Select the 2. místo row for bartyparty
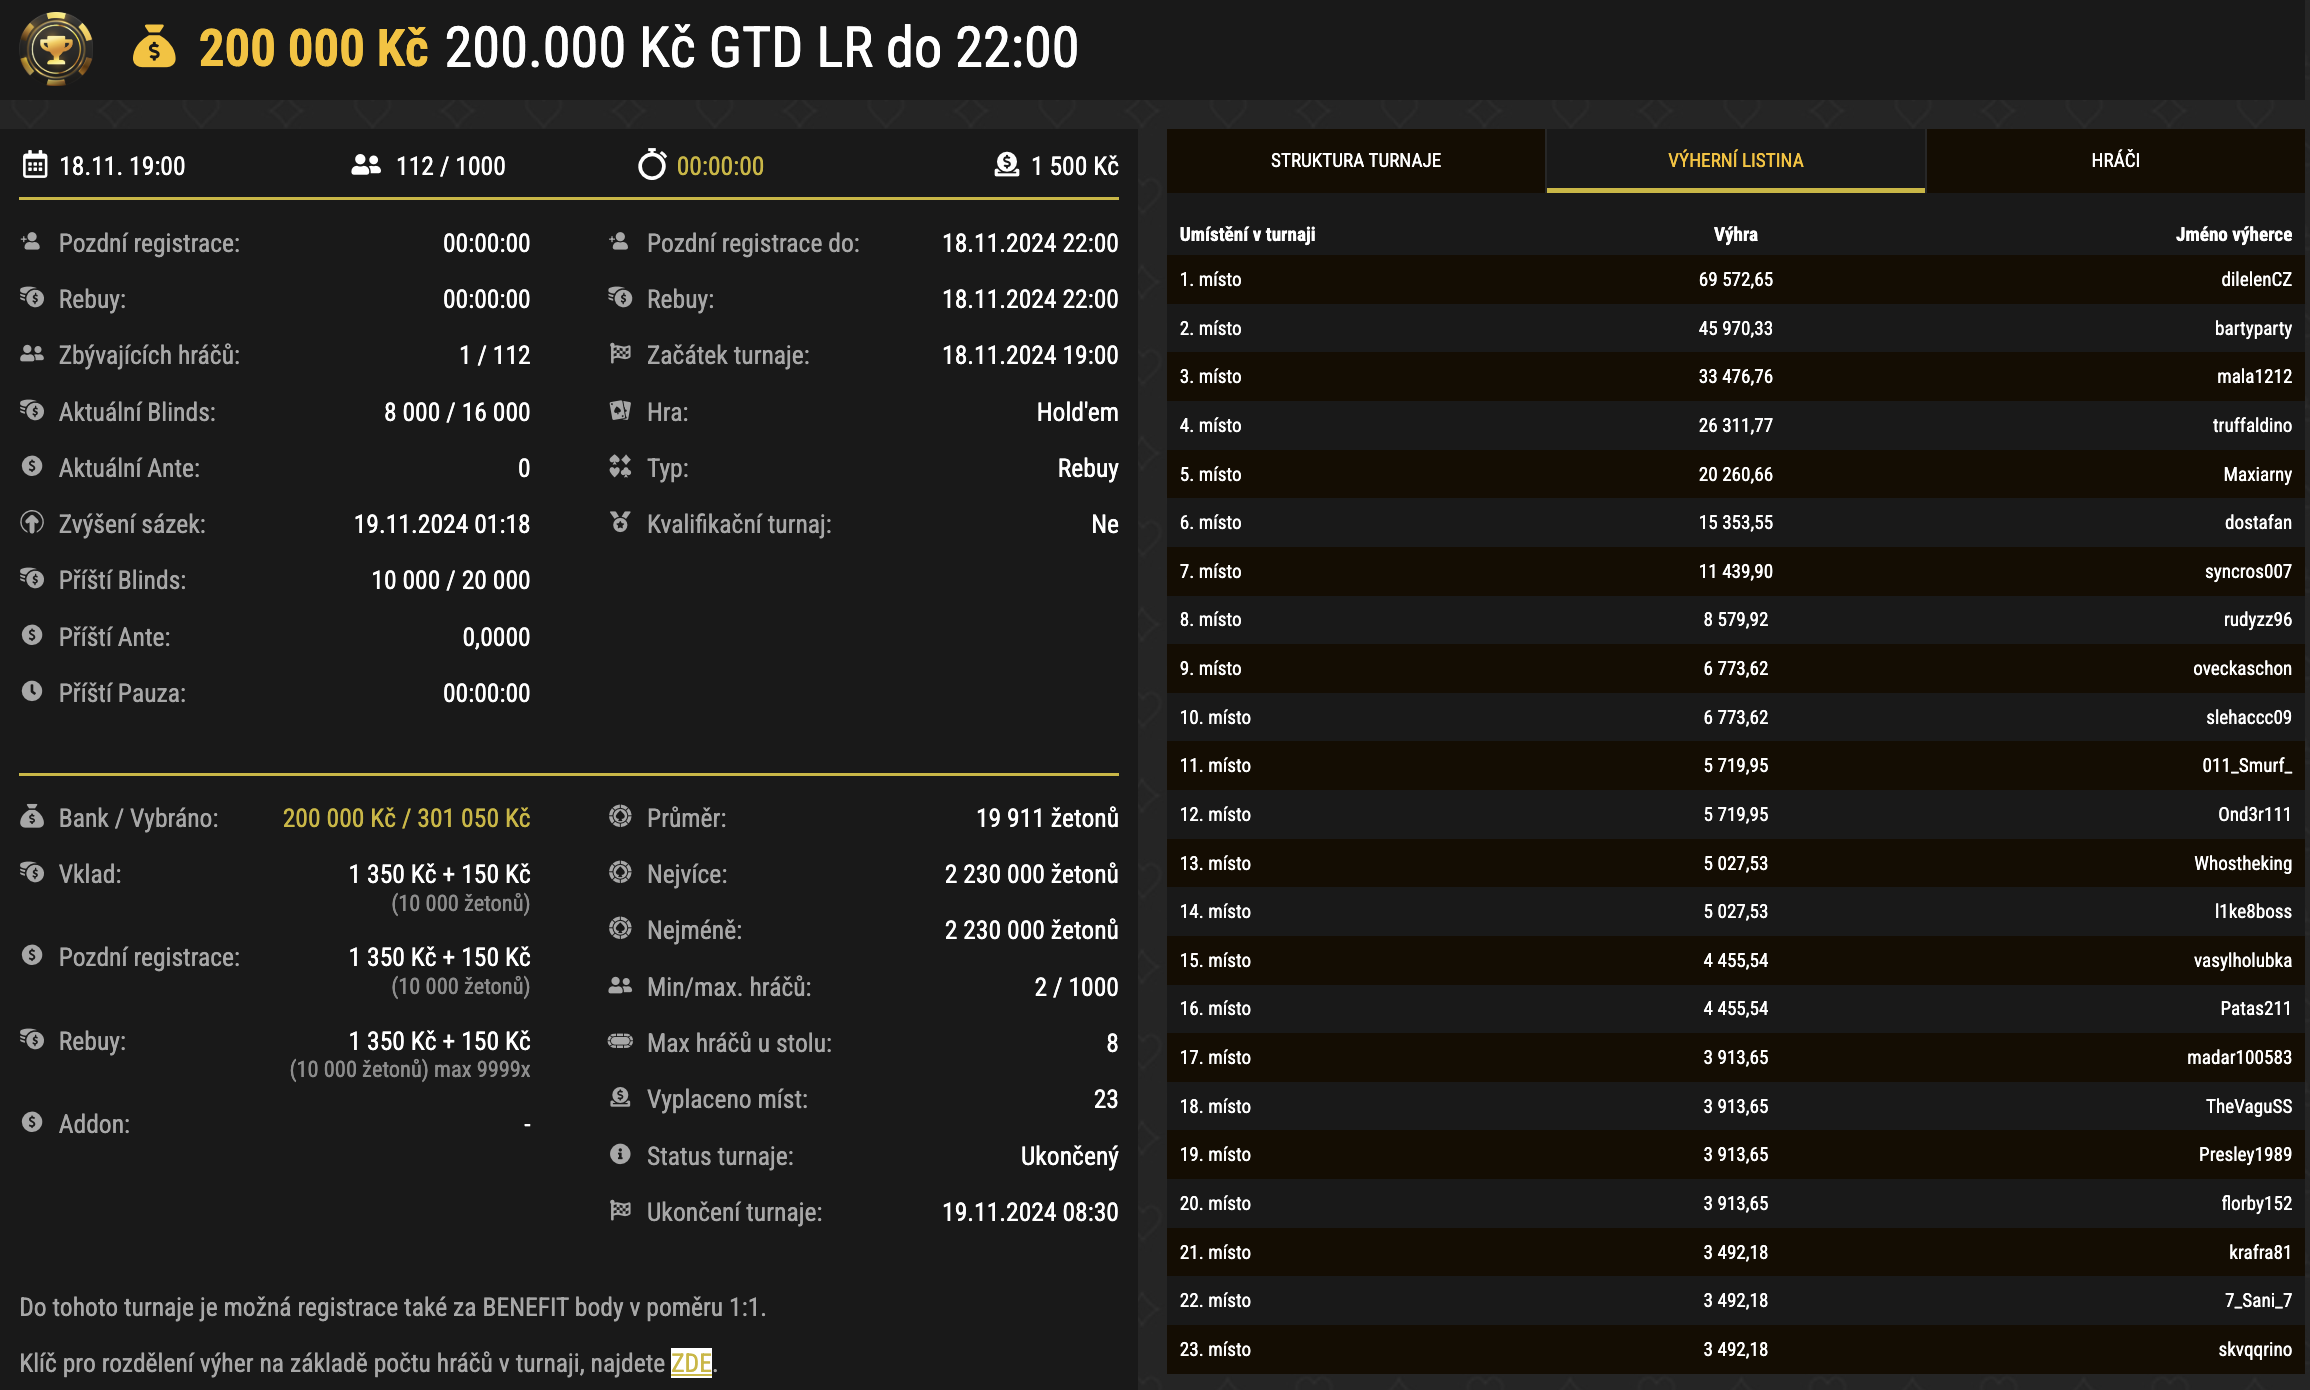This screenshot has width=2310, height=1390. click(1735, 328)
